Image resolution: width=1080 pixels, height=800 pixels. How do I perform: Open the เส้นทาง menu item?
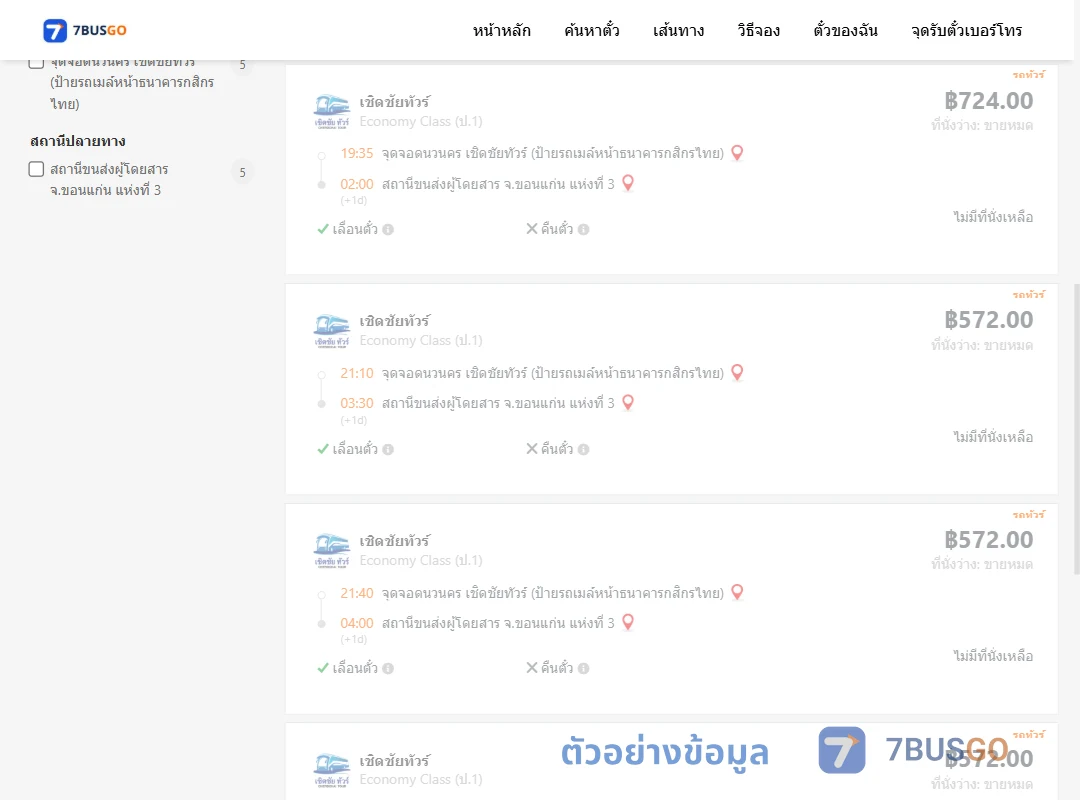[x=678, y=30]
